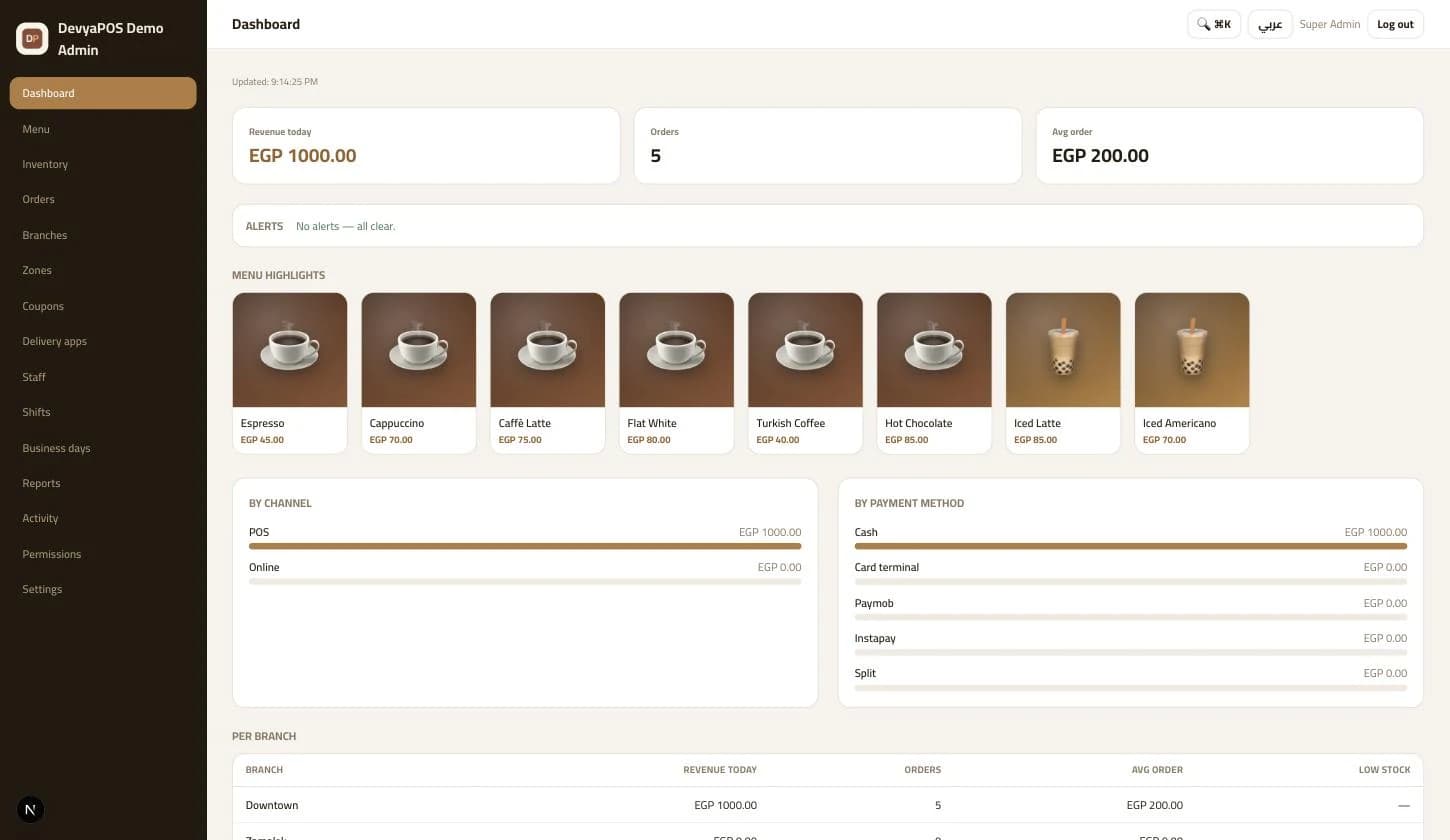
Task: Click the POS channel progress bar
Action: (x=525, y=546)
